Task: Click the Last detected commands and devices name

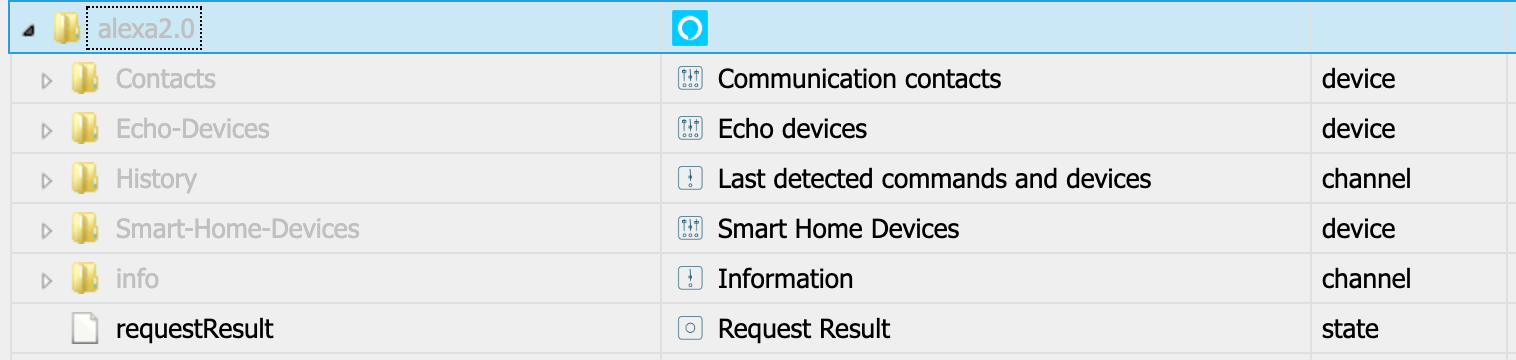Action: (x=935, y=179)
